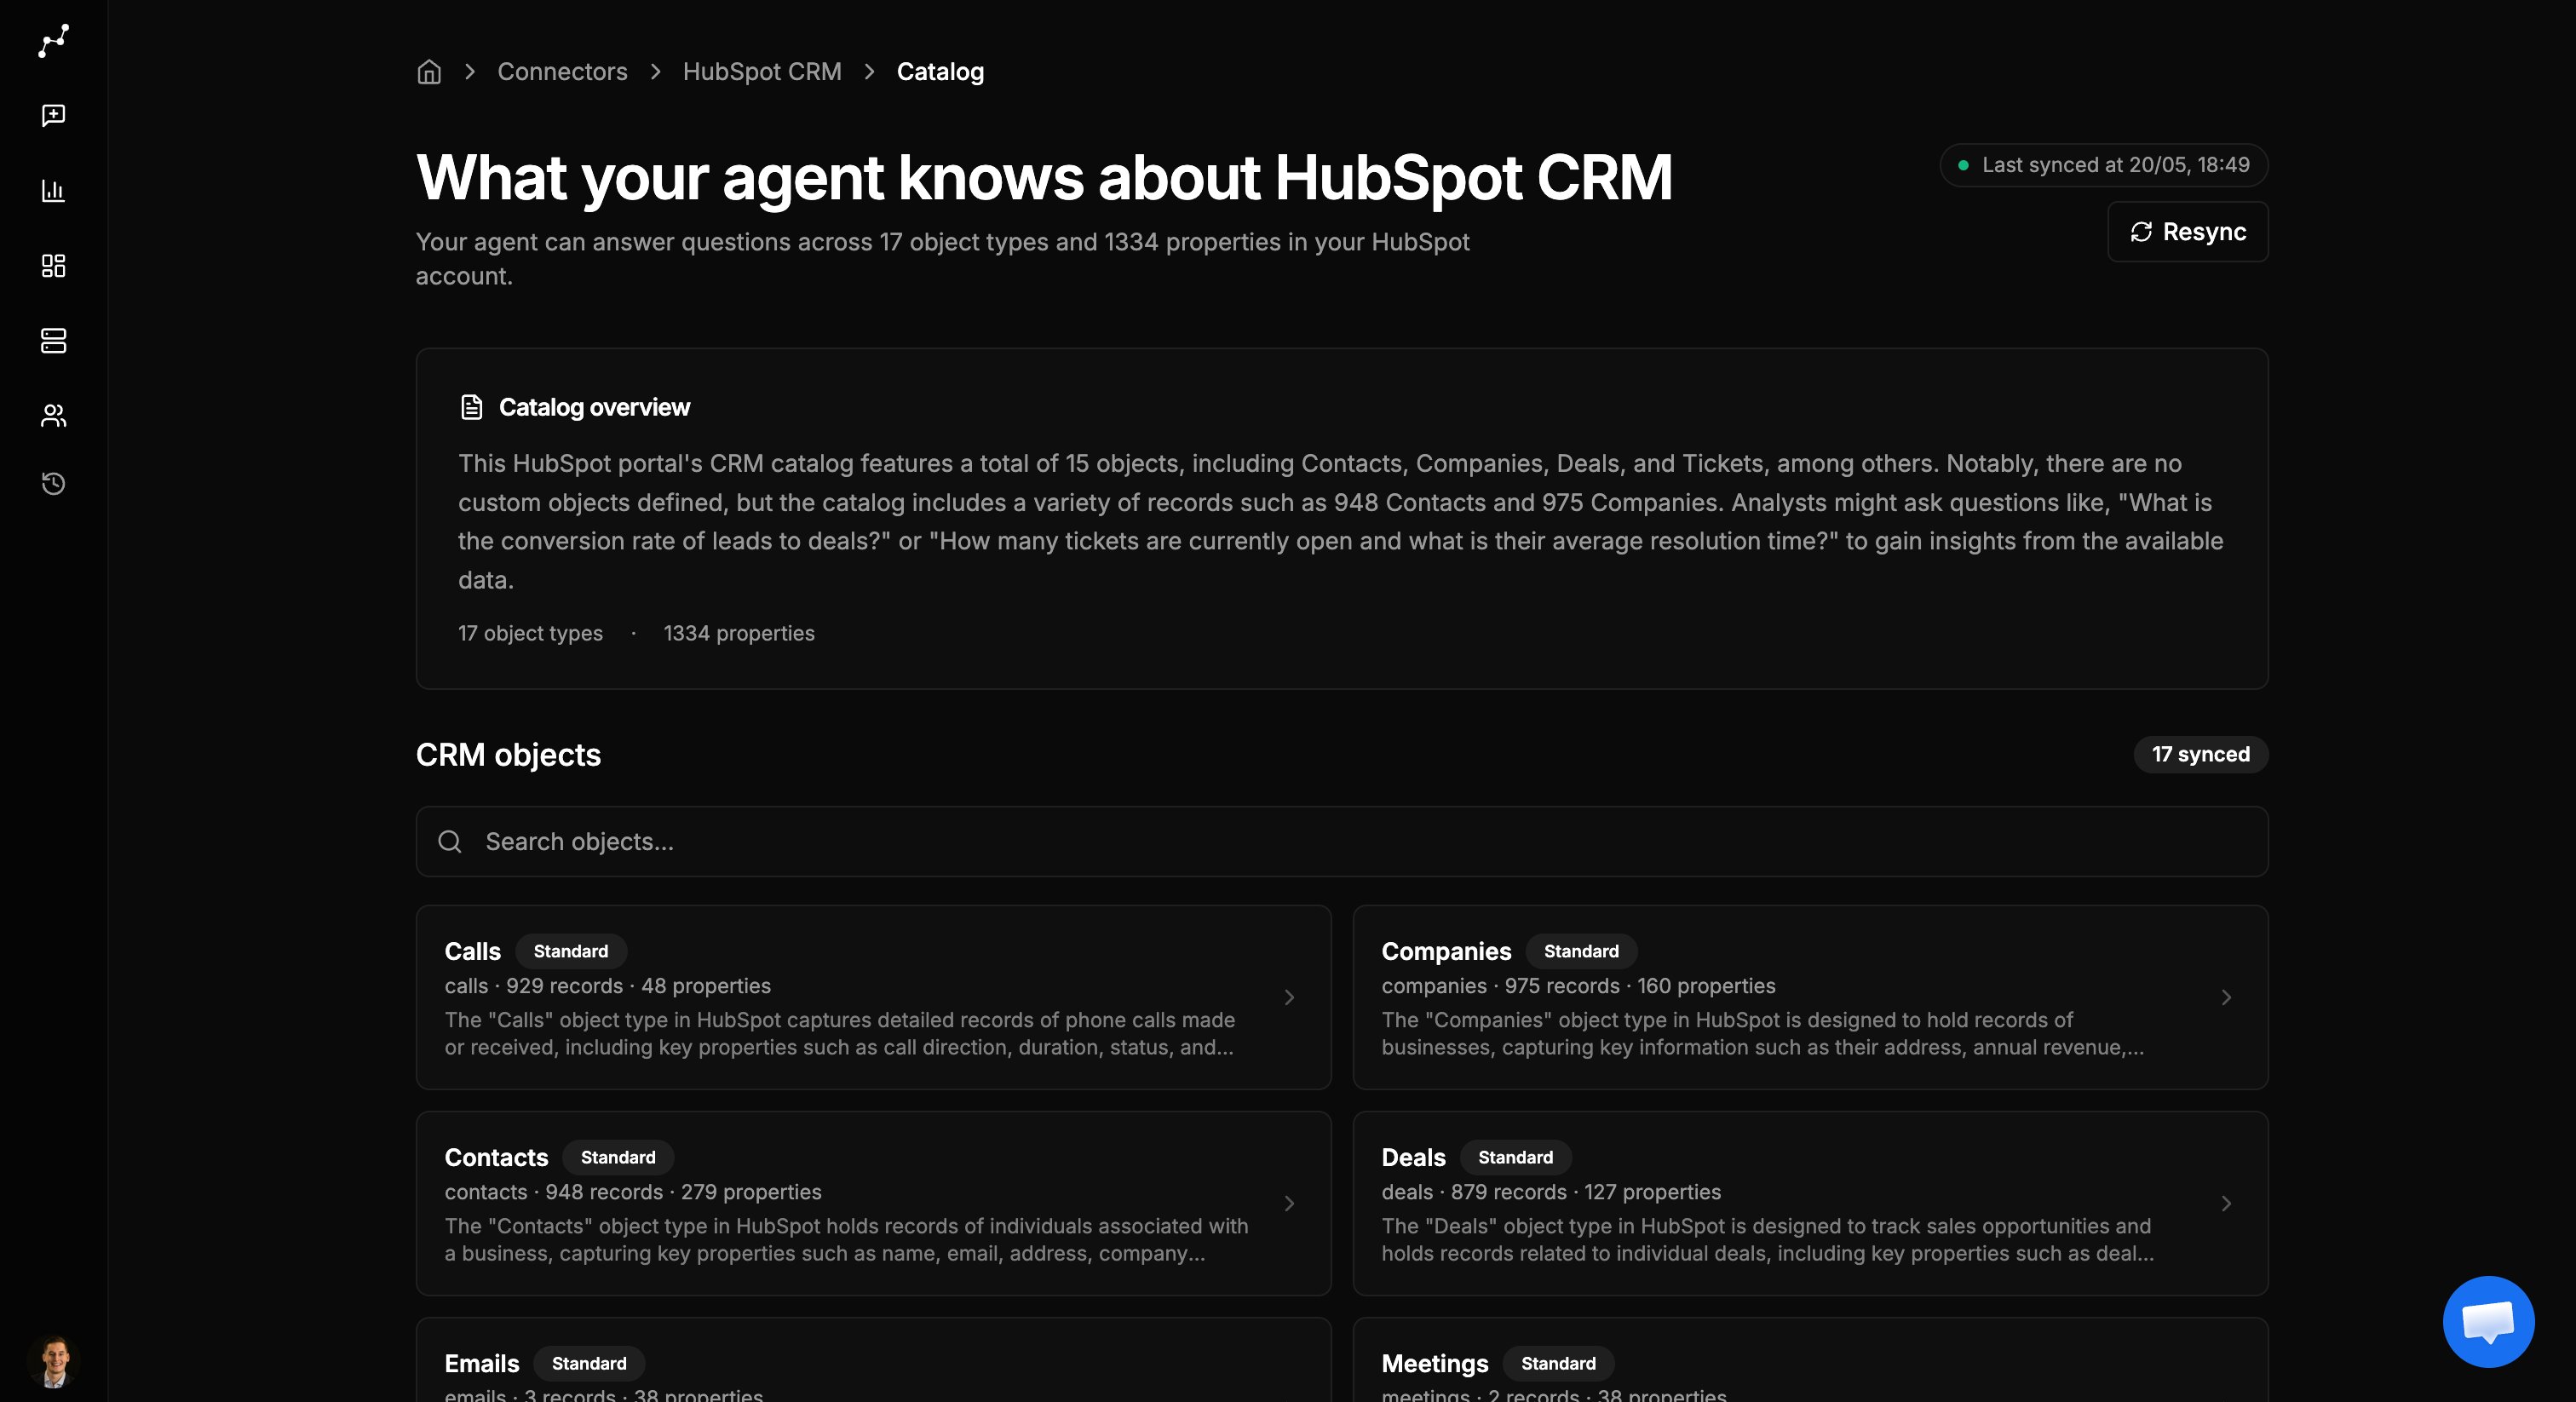Image resolution: width=2576 pixels, height=1402 pixels.
Task: Click the Catalog overview document icon
Action: tap(471, 407)
